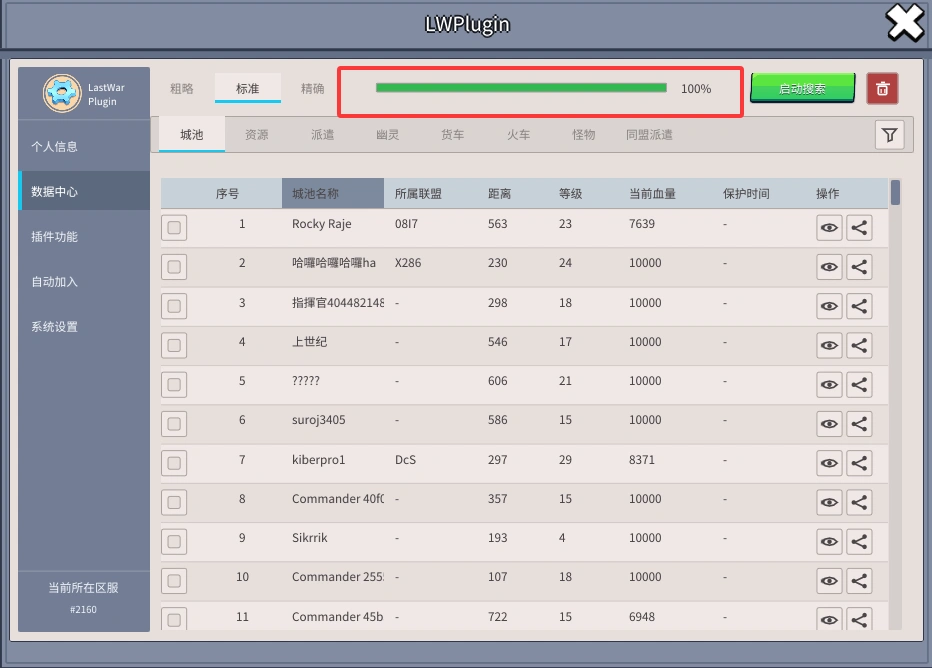Go to 自动加入 sidebar item
The image size is (932, 668).
click(x=84, y=282)
